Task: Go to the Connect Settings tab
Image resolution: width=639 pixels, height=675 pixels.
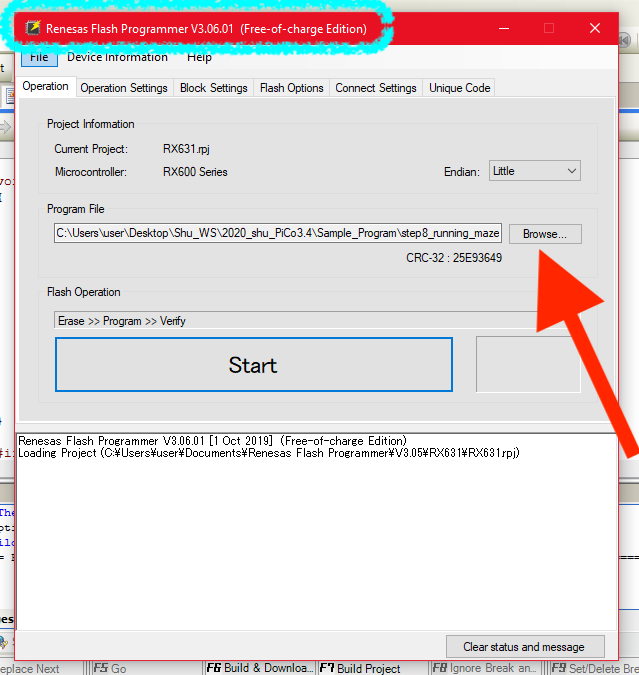Action: click(376, 88)
